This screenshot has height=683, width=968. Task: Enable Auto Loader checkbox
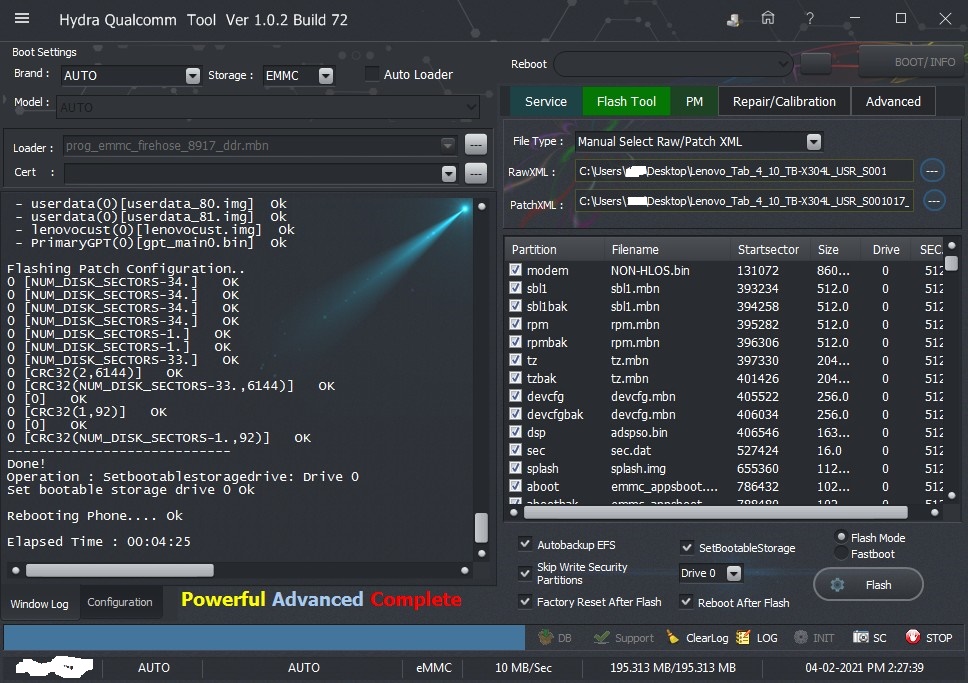[372, 74]
